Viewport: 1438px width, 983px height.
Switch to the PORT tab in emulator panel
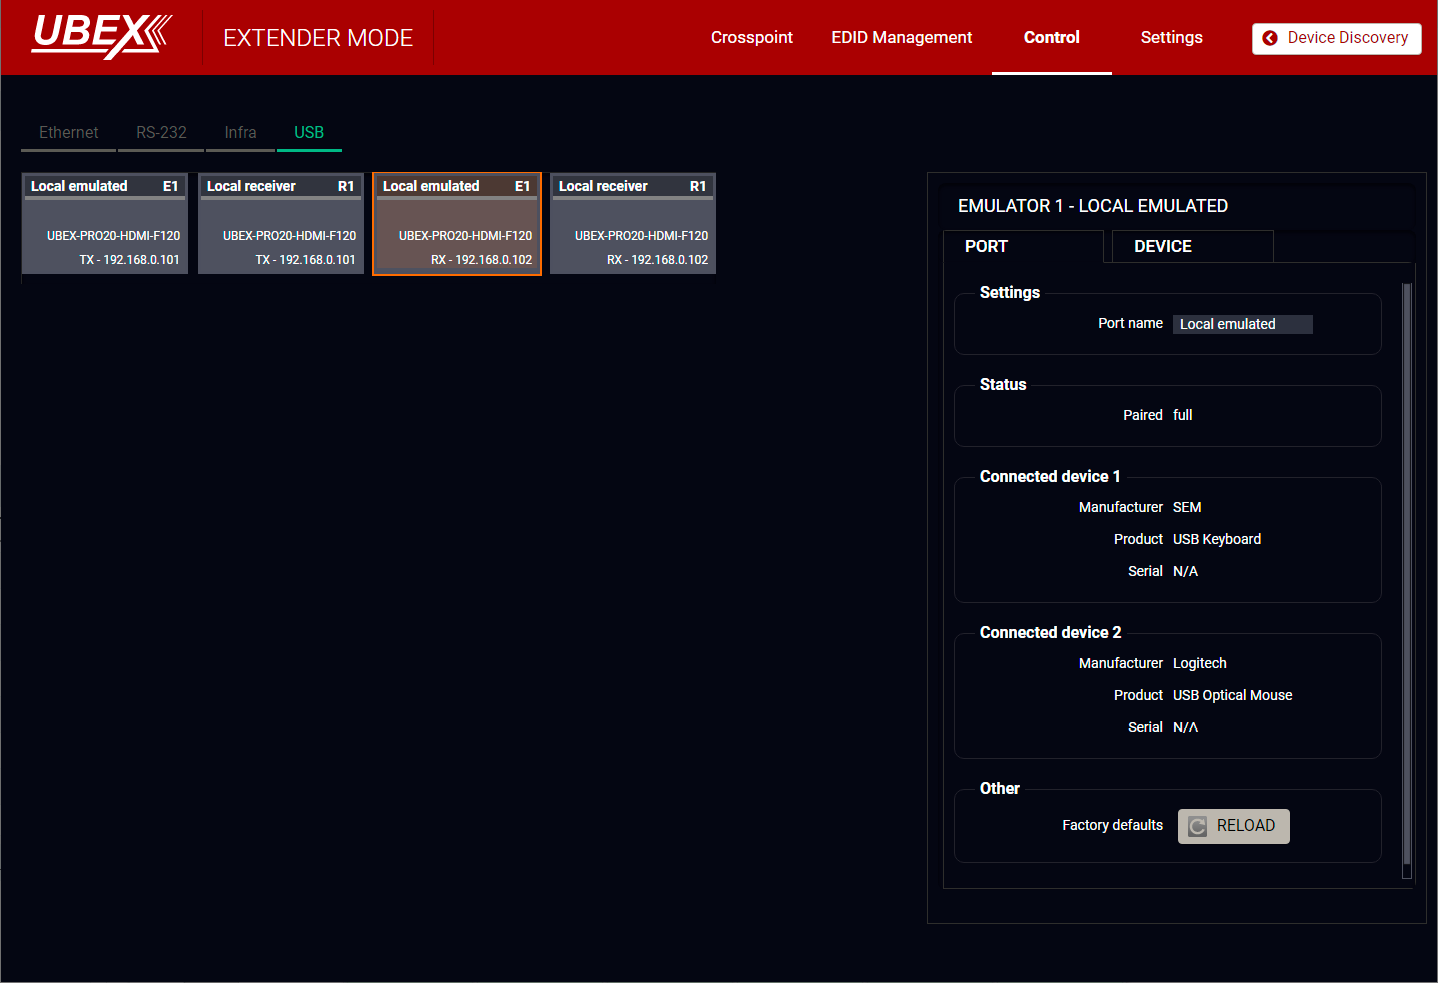click(1022, 246)
